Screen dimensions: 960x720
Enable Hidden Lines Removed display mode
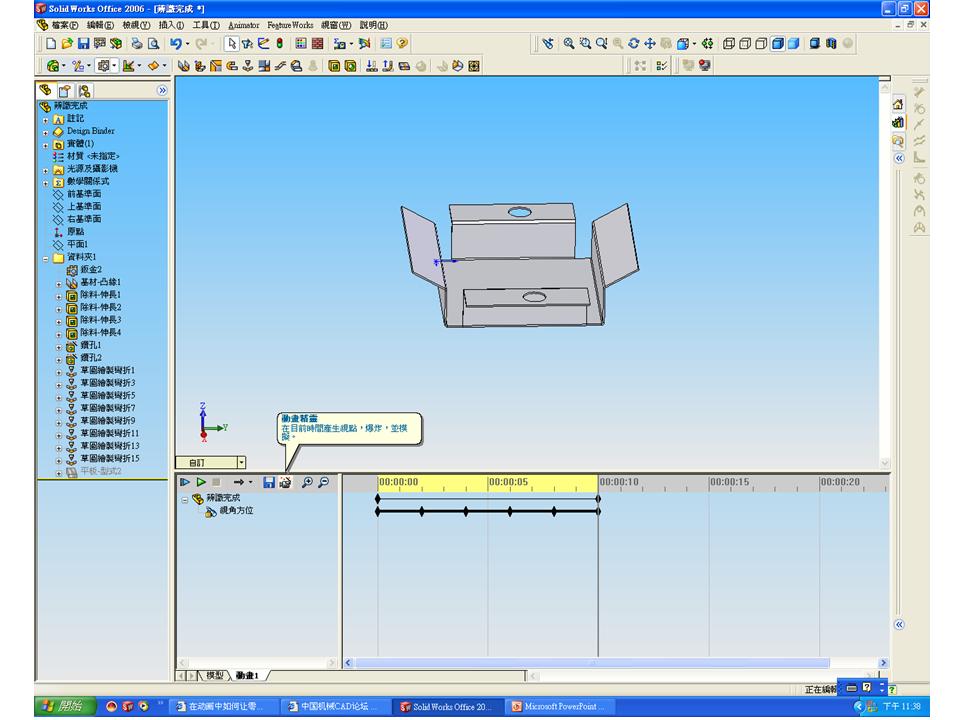[x=761, y=43]
